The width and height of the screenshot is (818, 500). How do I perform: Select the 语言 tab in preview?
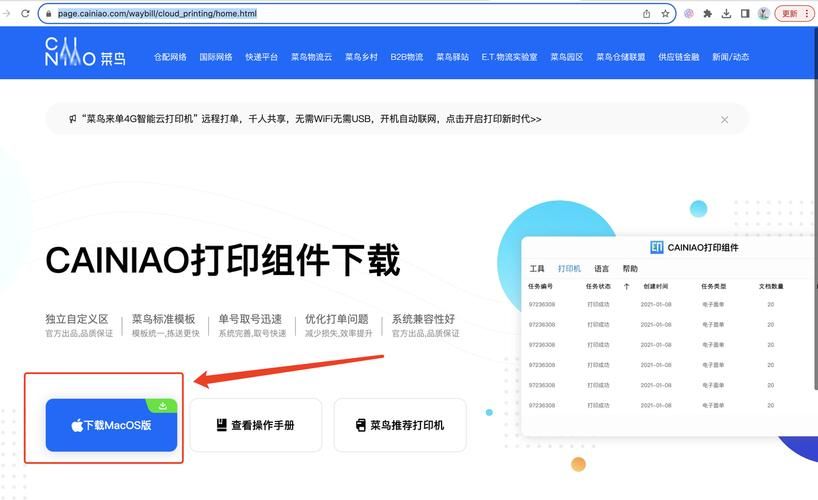(602, 268)
